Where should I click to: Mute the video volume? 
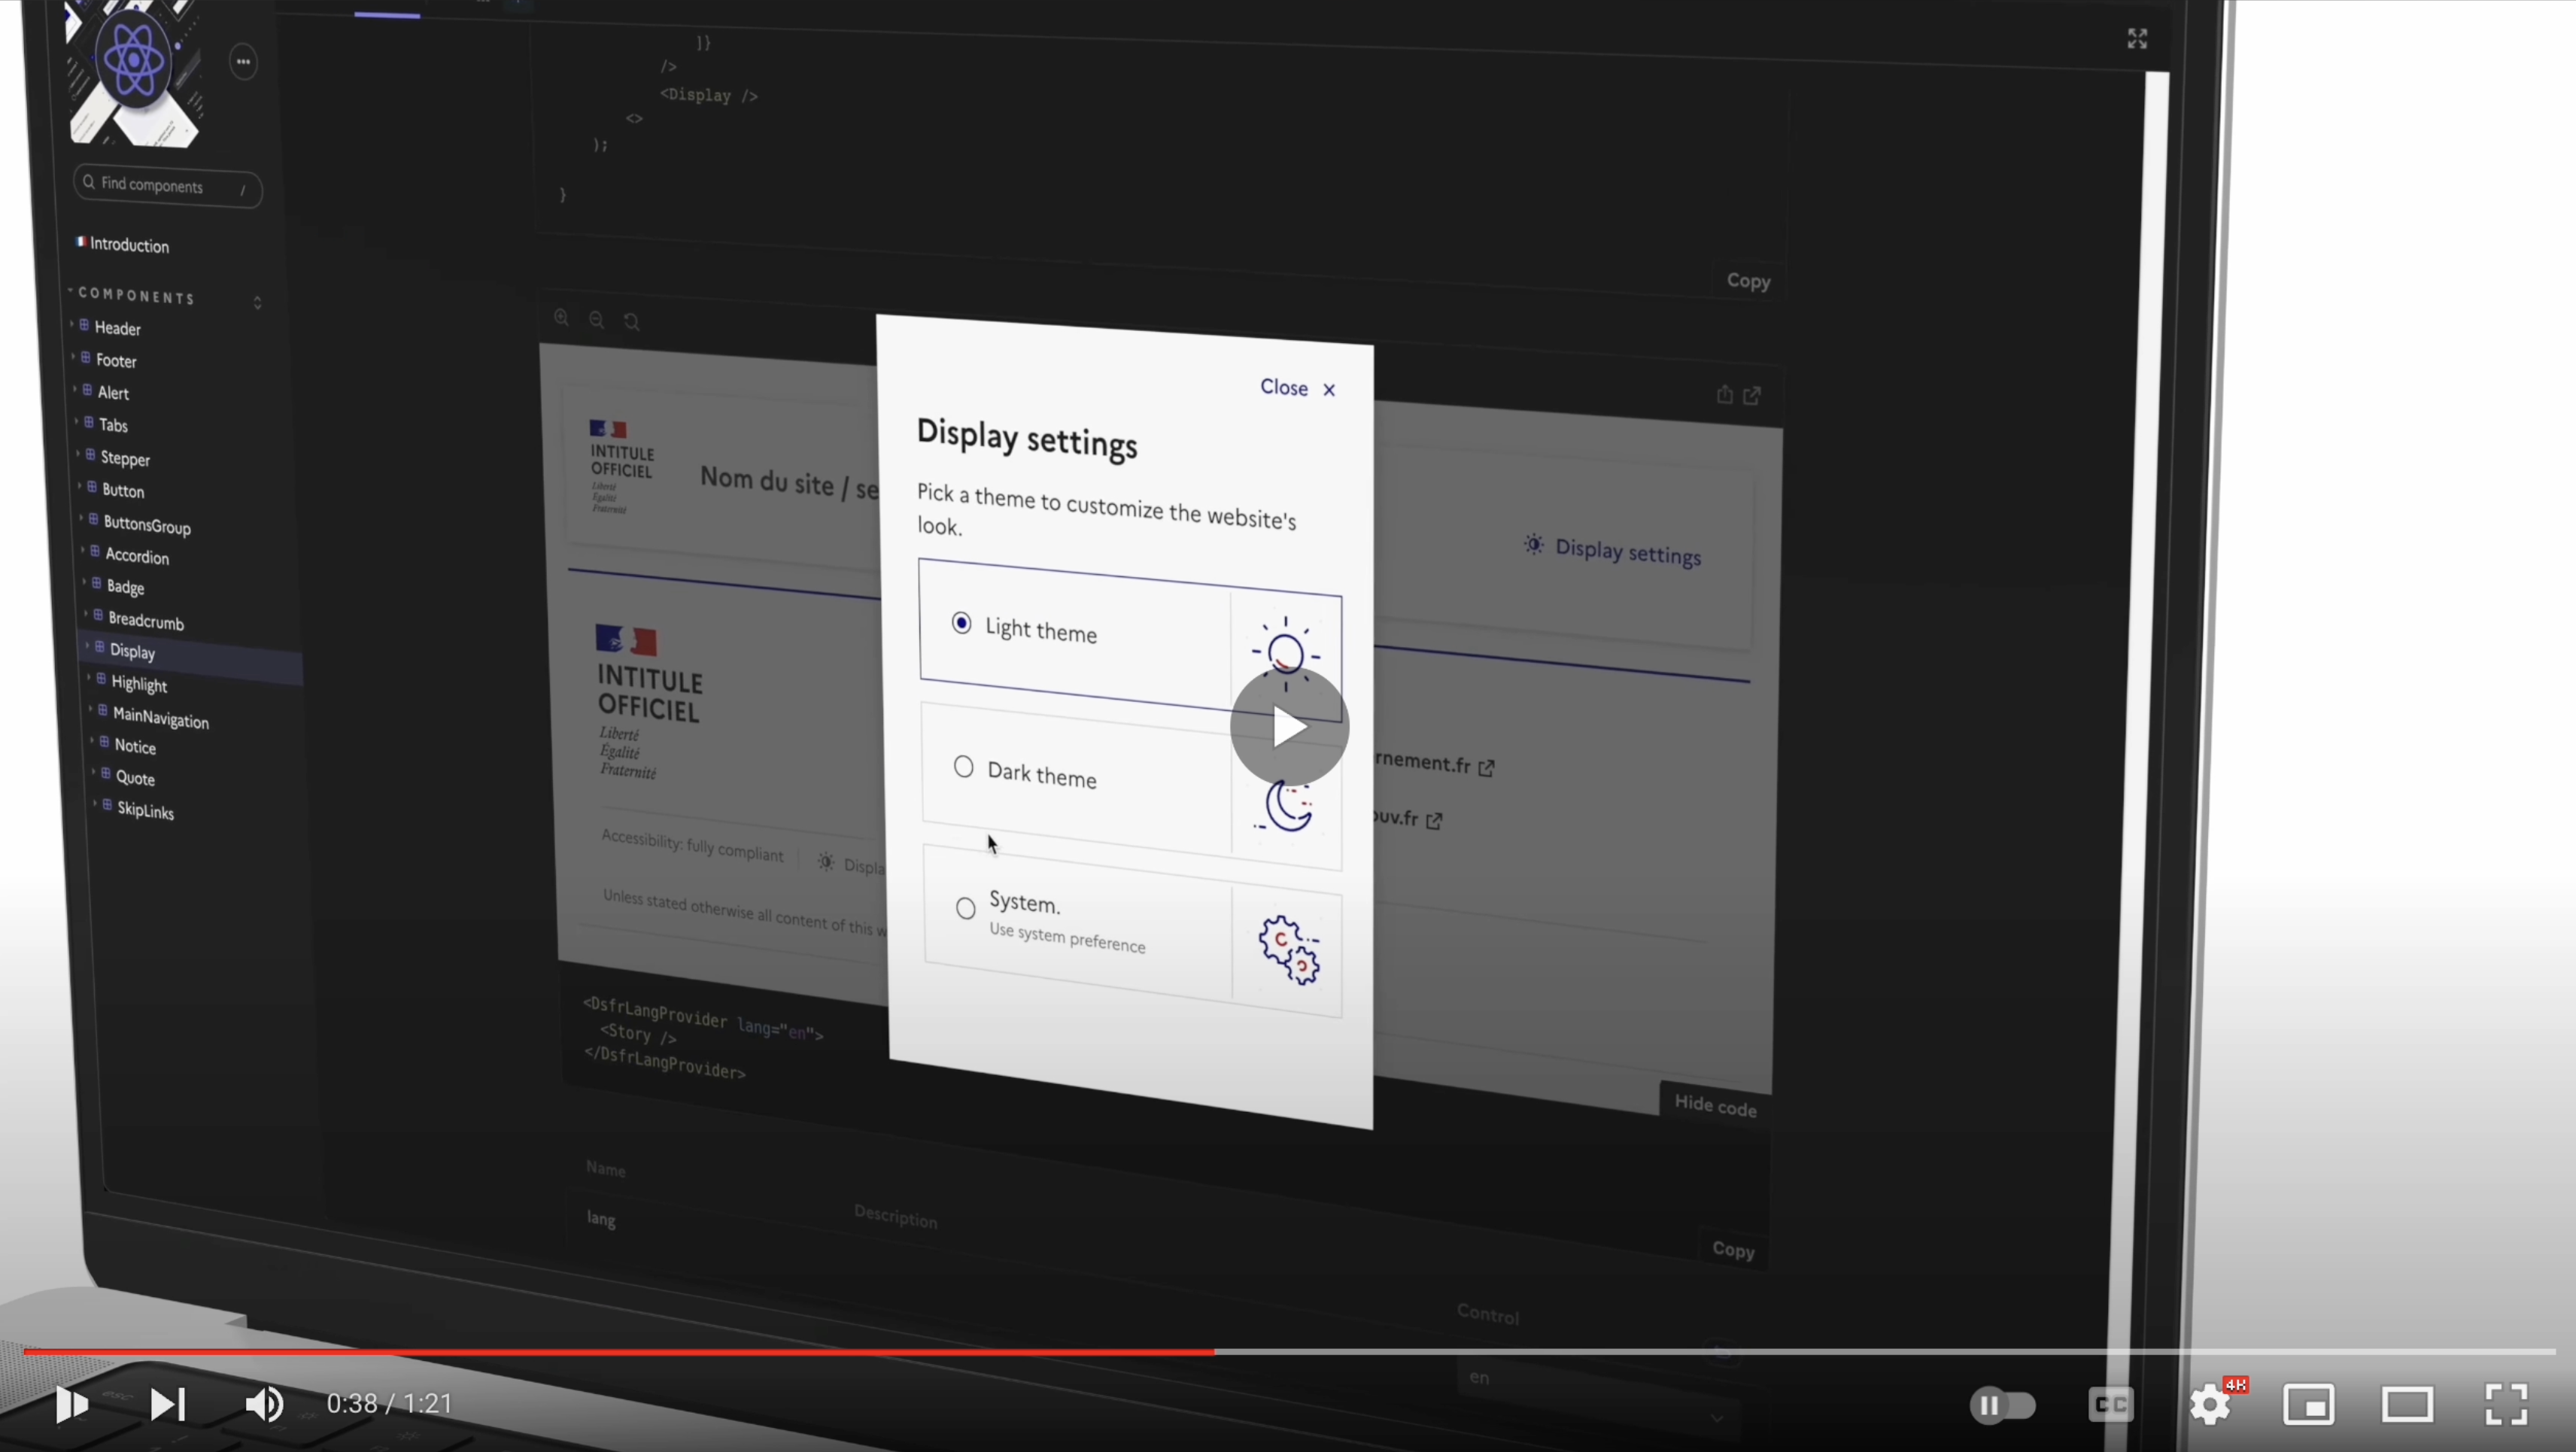point(264,1404)
